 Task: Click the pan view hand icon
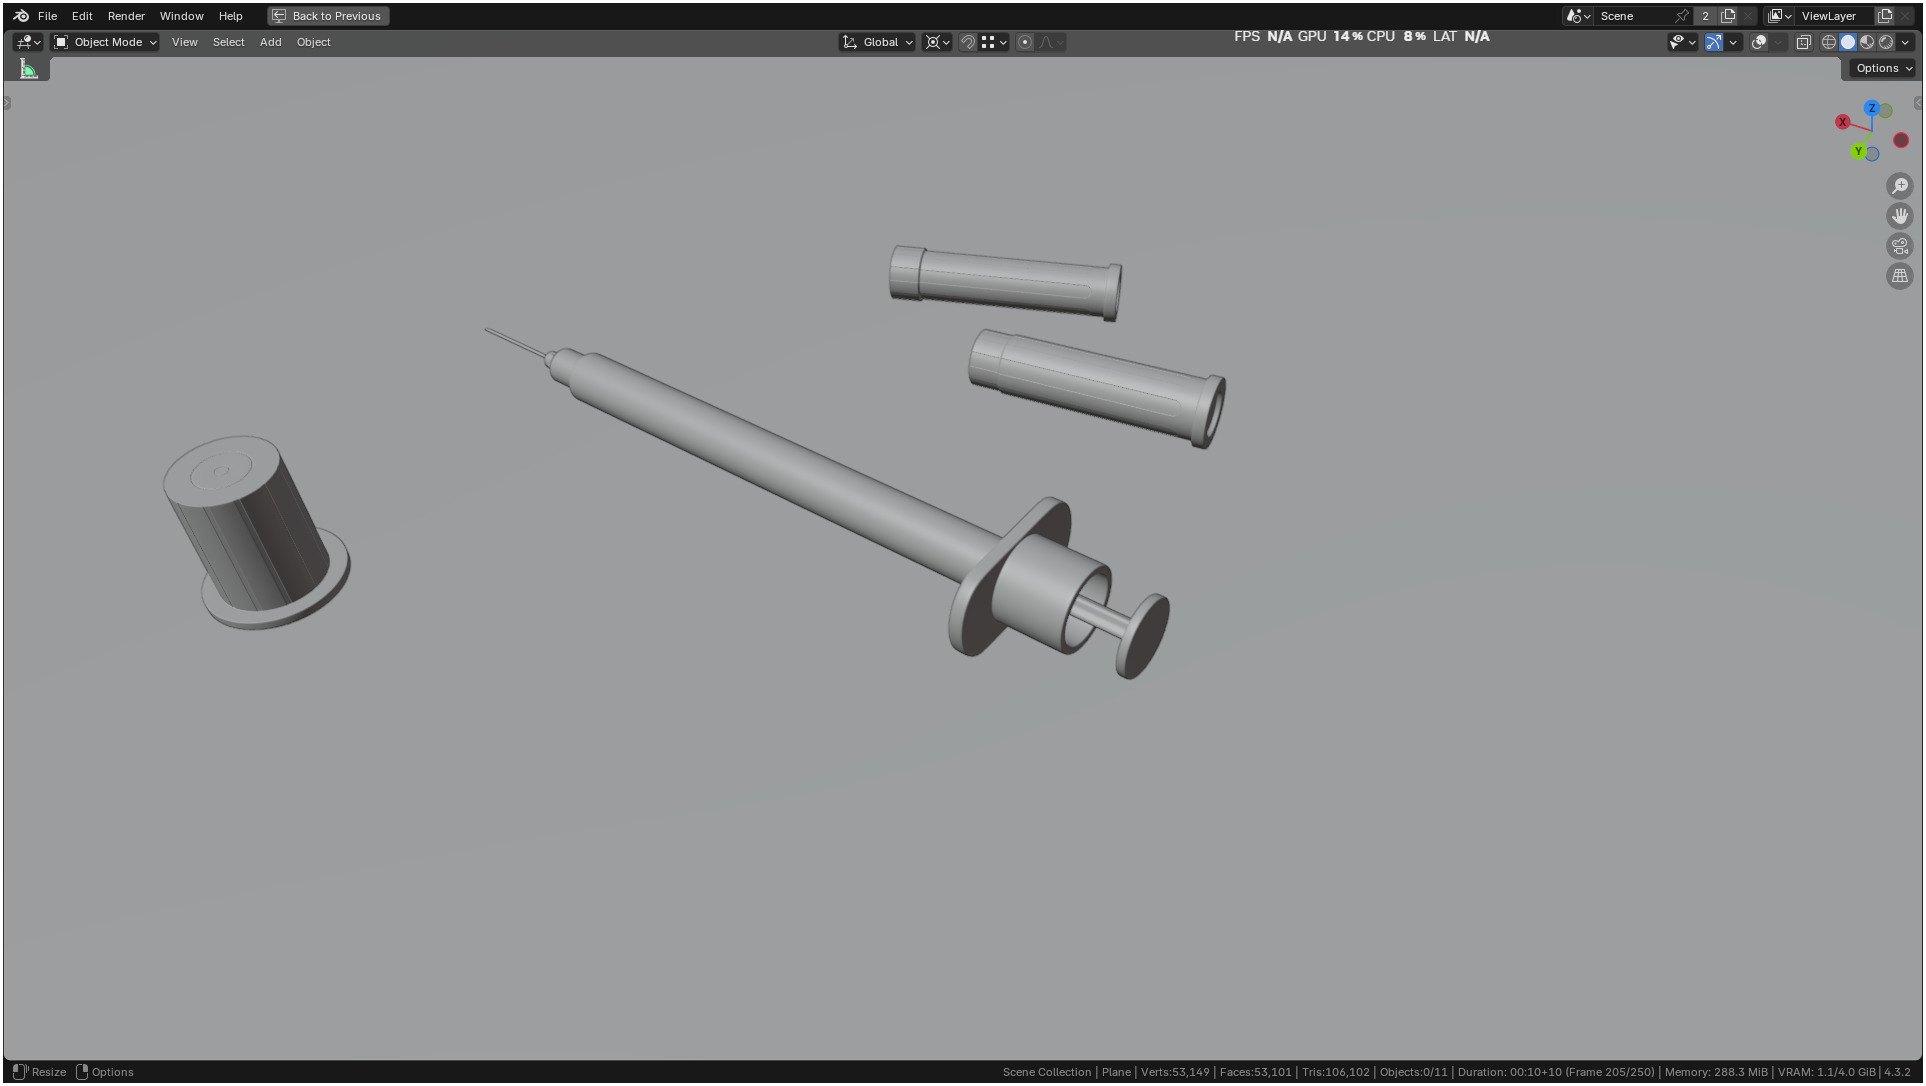tap(1899, 216)
